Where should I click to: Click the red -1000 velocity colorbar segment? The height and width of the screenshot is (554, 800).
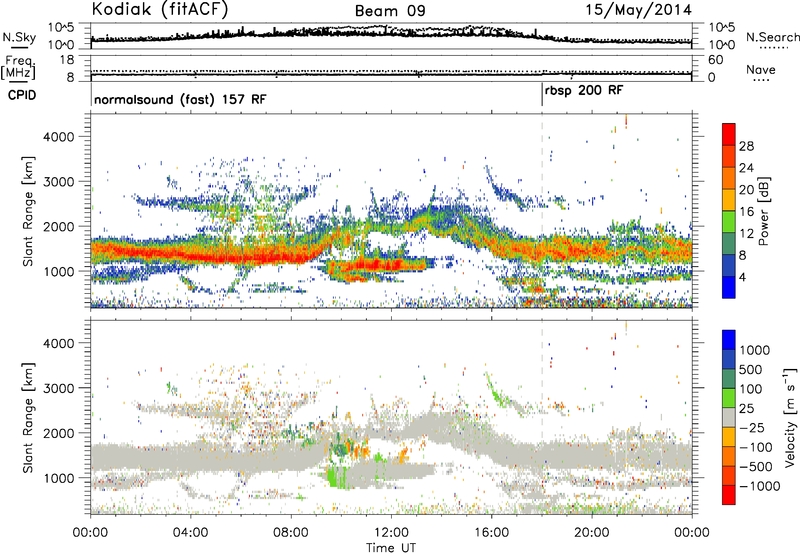729,495
